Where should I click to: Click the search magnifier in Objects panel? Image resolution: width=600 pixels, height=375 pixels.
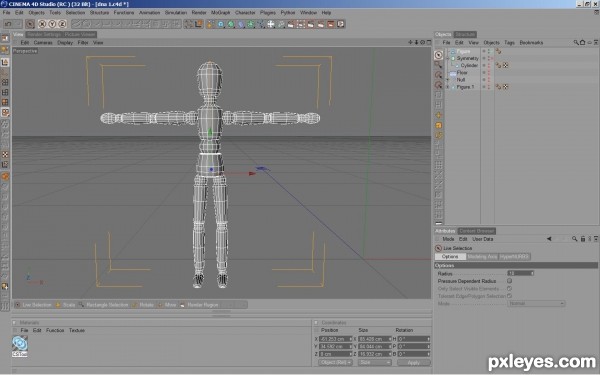coord(576,42)
